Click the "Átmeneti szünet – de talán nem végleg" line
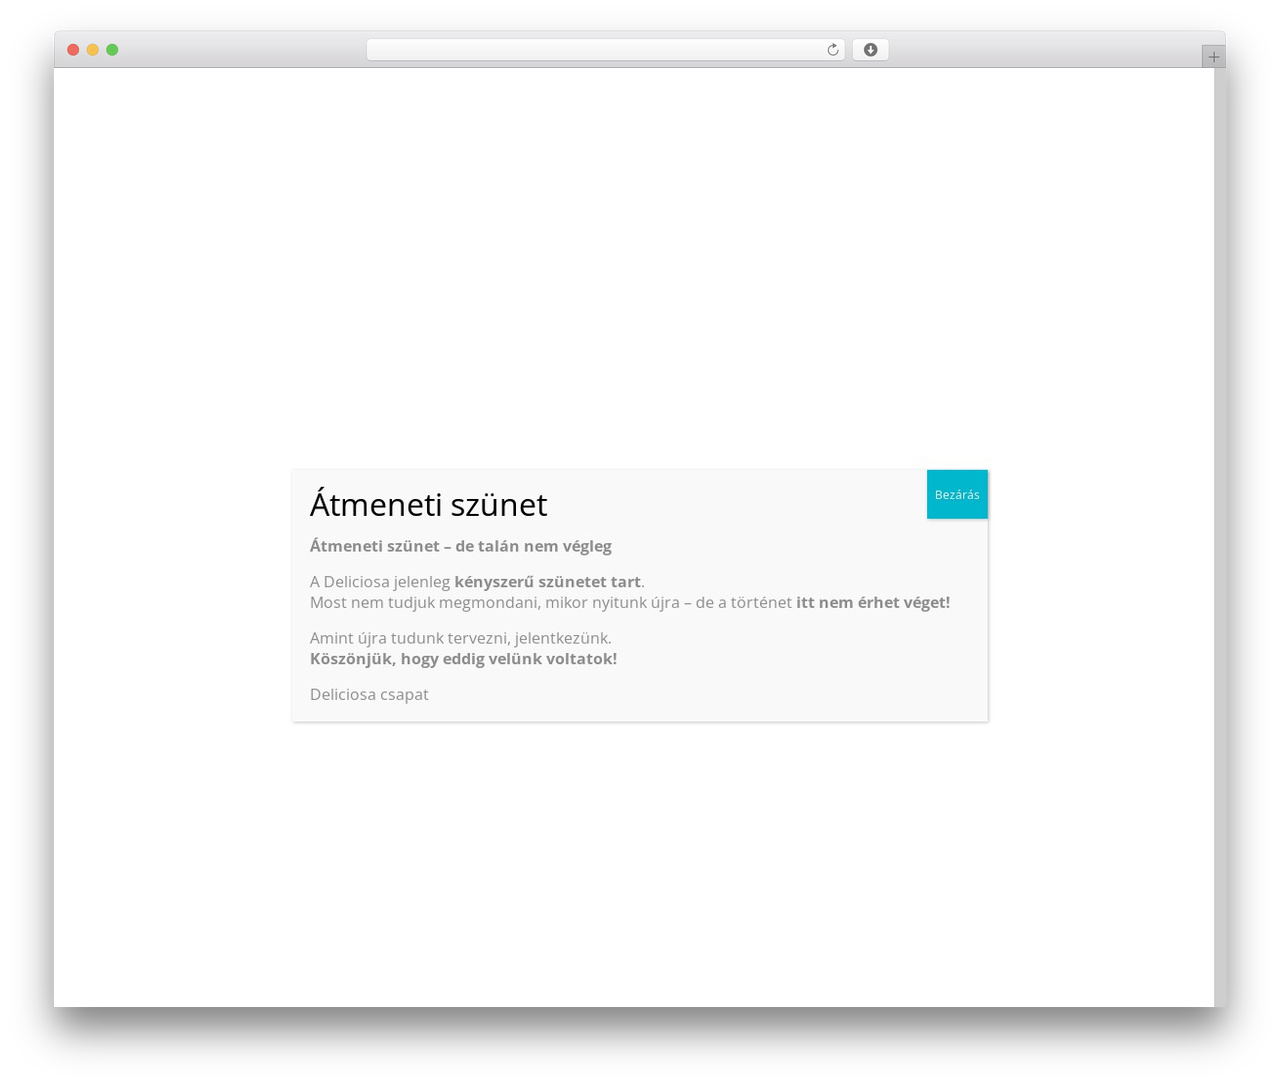 (x=461, y=546)
